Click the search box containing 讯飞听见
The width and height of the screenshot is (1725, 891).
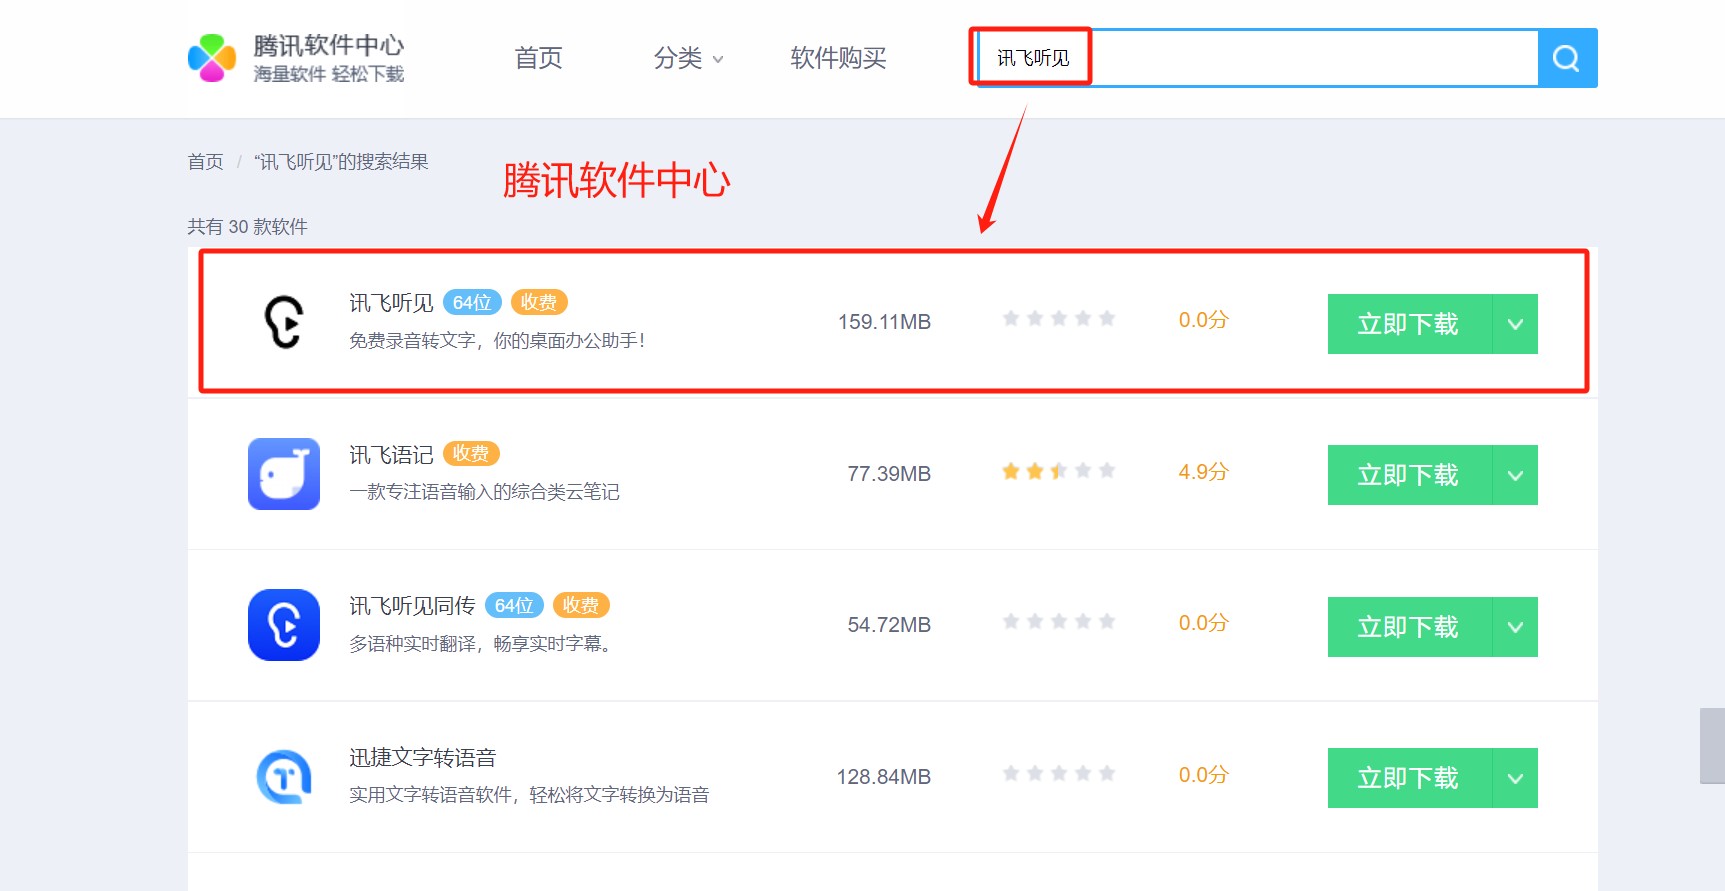(1257, 58)
